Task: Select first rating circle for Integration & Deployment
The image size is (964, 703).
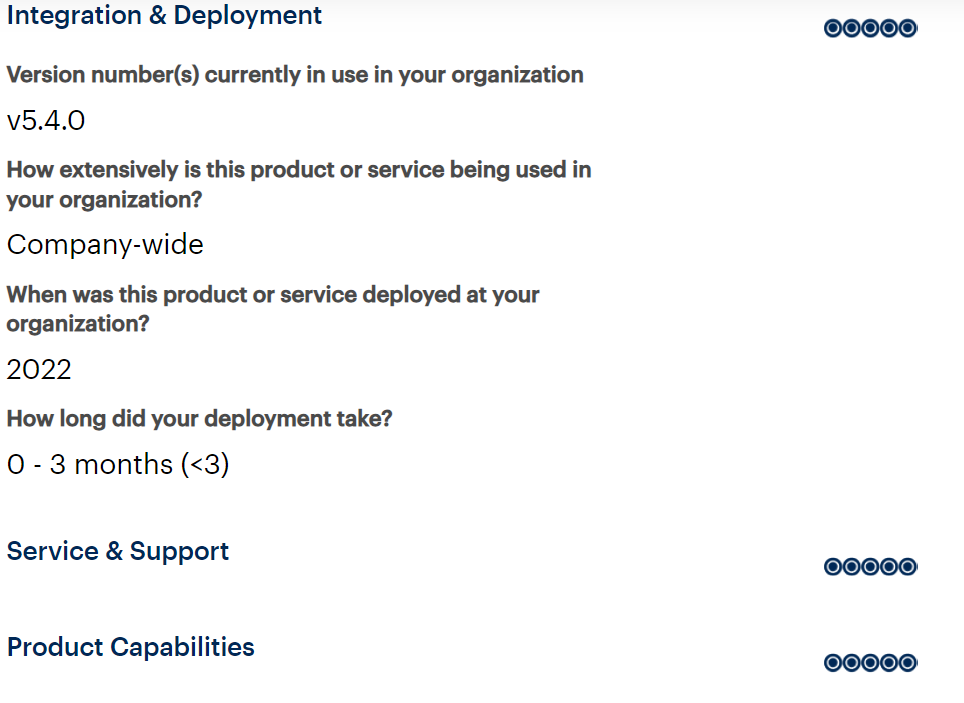Action: pos(833,28)
